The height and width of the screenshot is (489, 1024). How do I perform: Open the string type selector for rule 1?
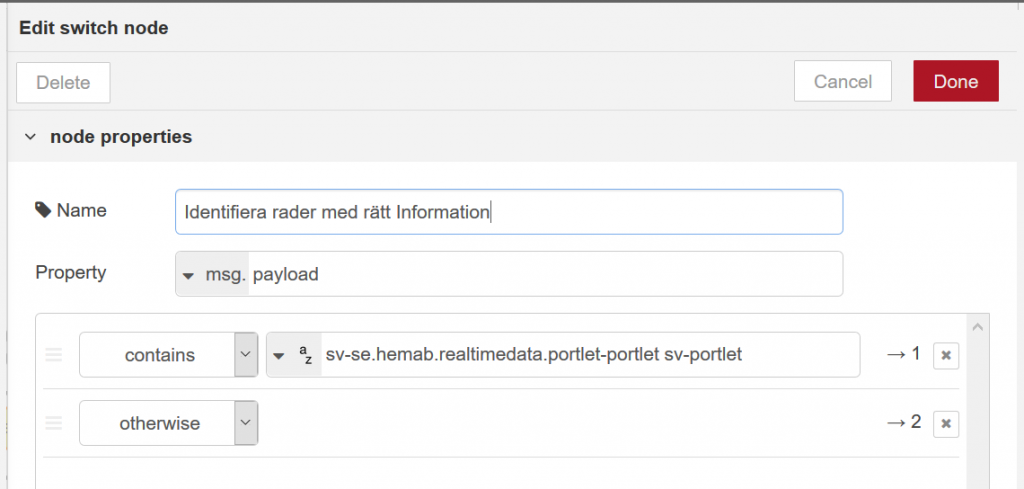point(294,355)
